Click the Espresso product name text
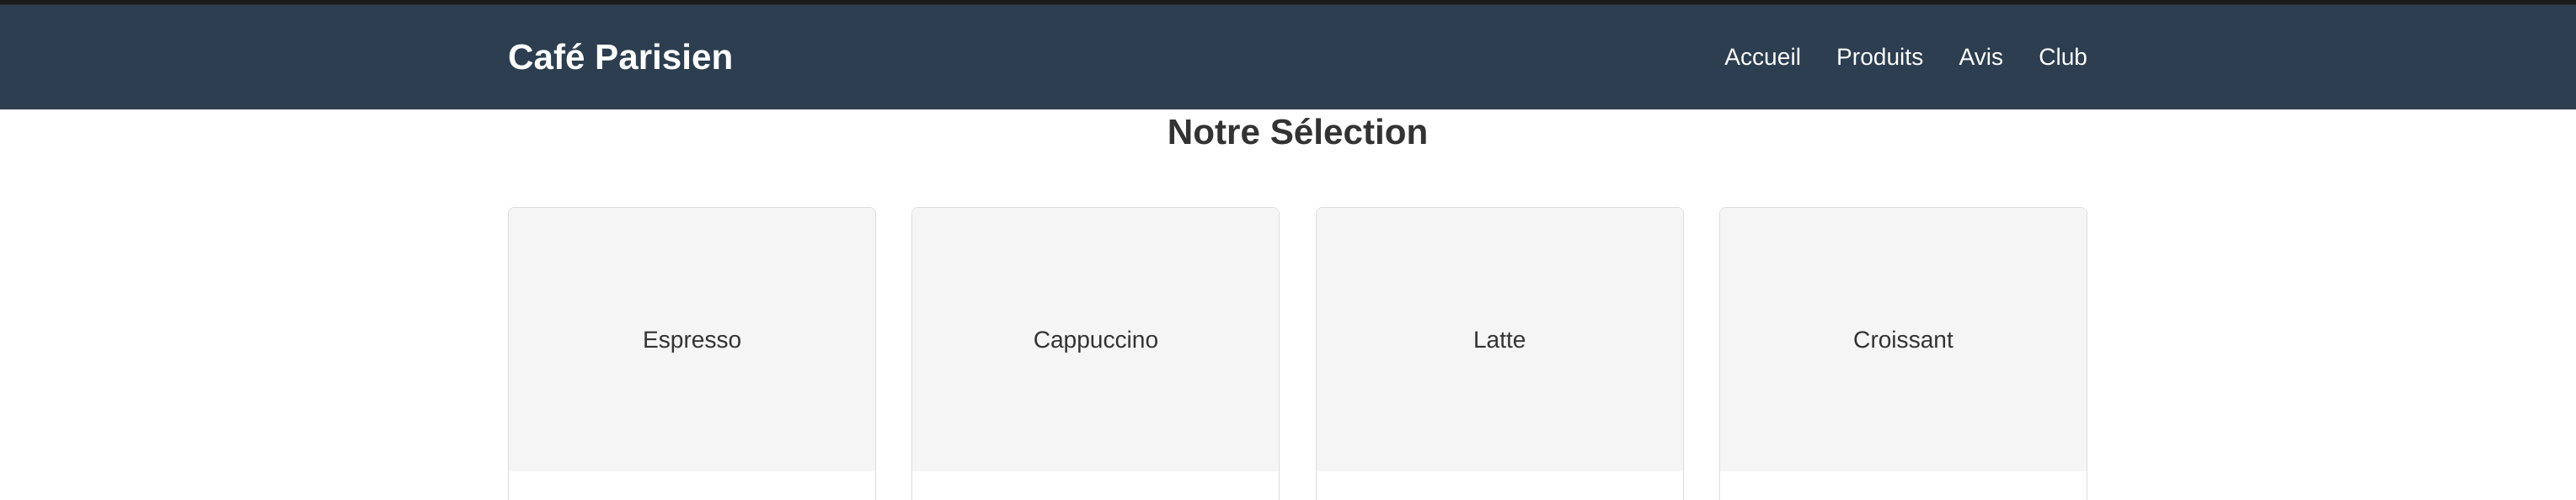 pyautogui.click(x=691, y=340)
